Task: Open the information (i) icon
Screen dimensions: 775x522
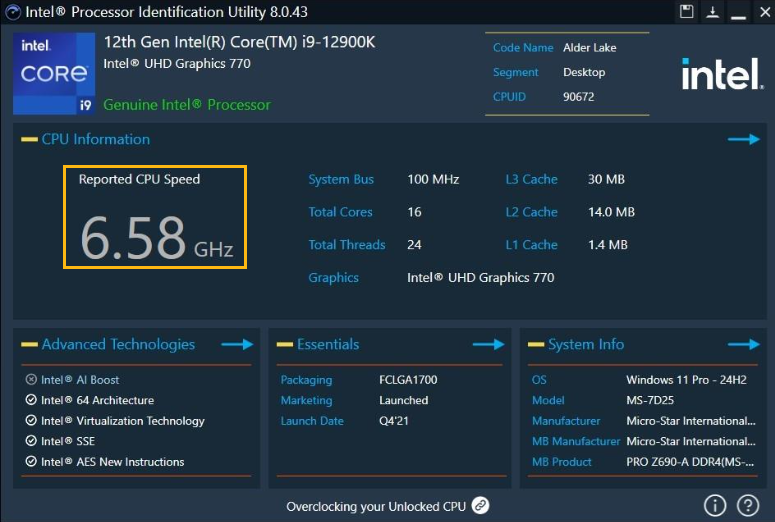Action: pyautogui.click(x=715, y=505)
